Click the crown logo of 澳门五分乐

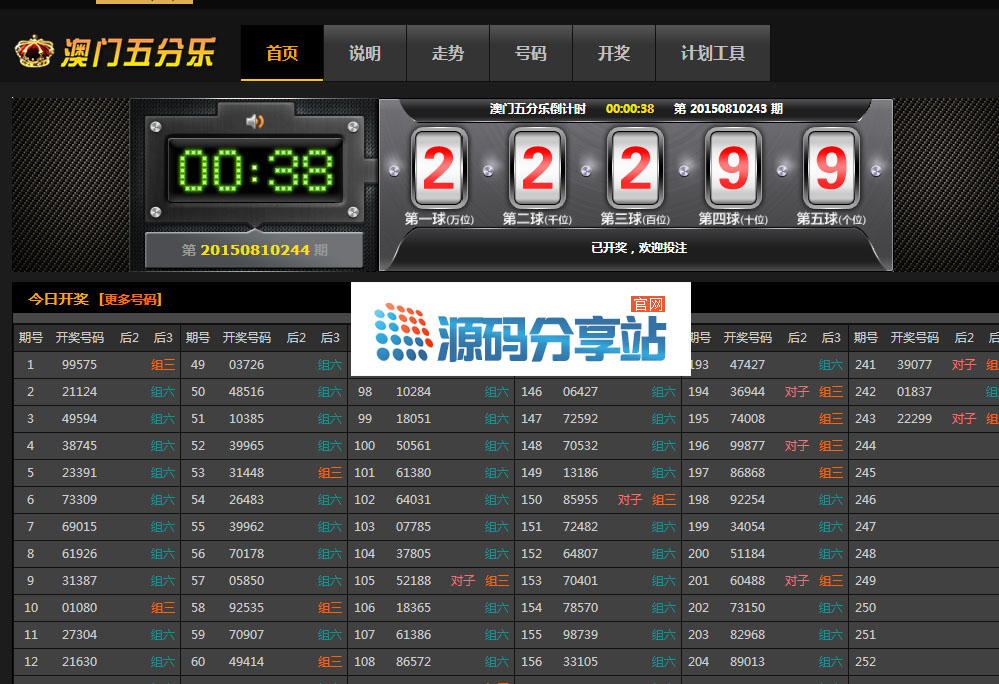pyautogui.click(x=35, y=52)
